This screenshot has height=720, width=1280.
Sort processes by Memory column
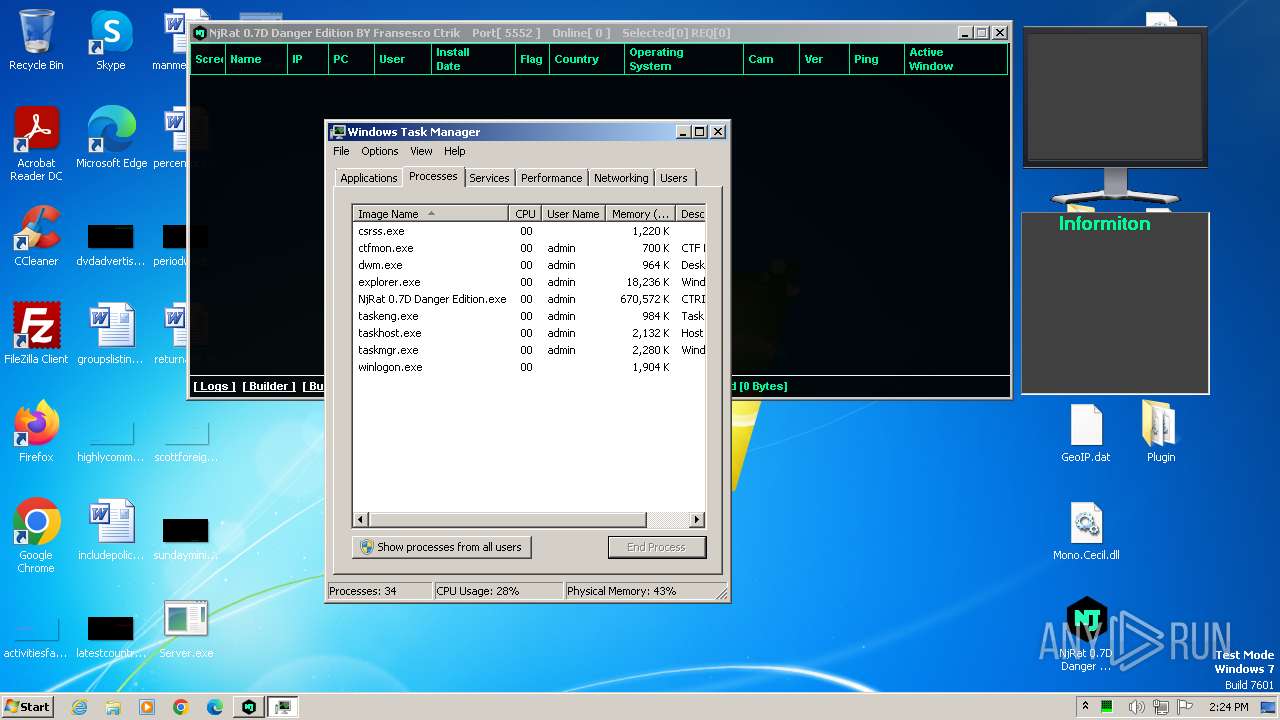[640, 213]
